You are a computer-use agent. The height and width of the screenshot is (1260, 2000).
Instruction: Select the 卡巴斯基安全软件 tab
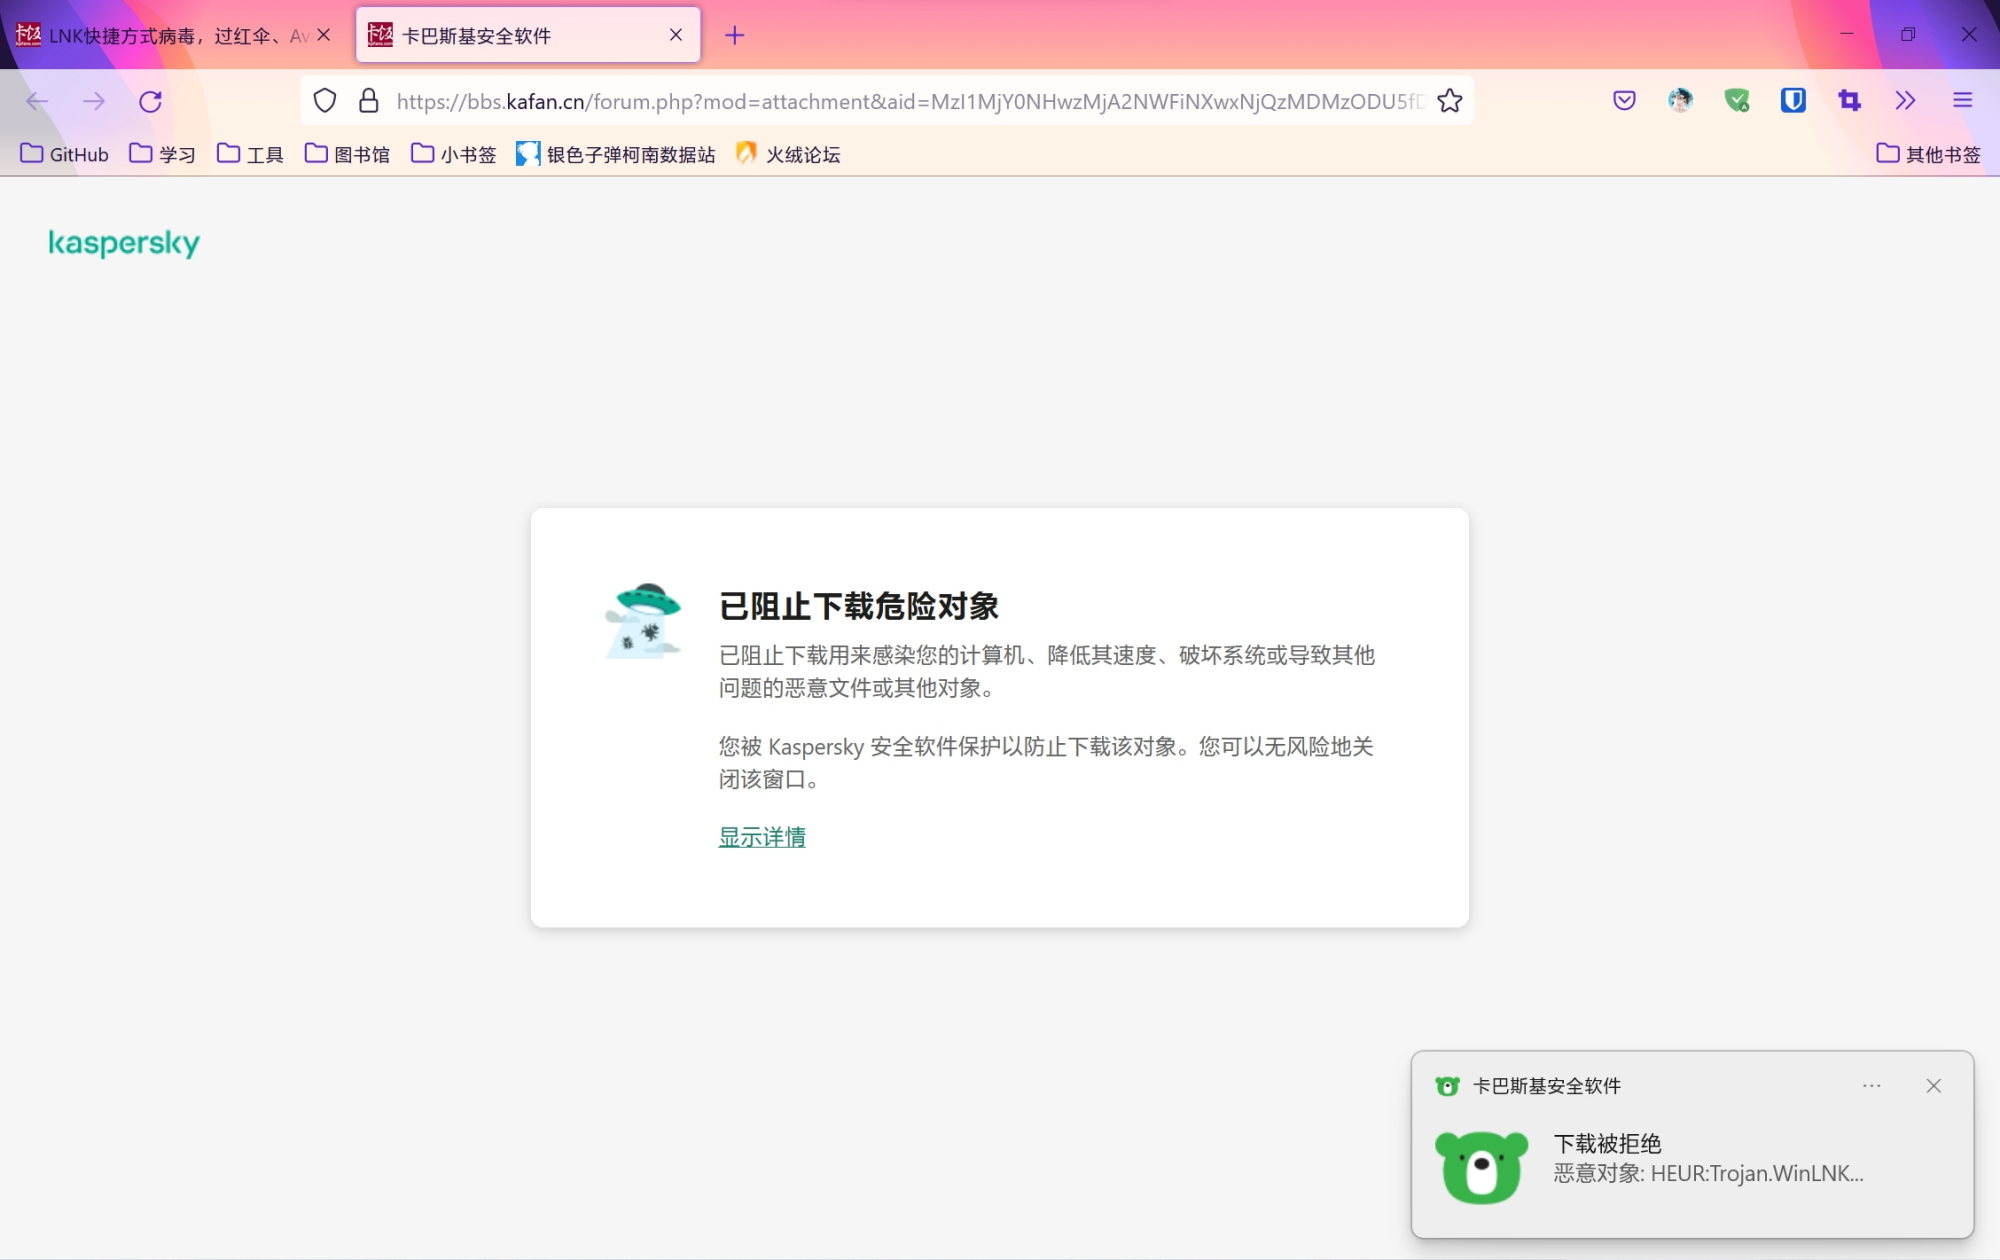tap(528, 36)
